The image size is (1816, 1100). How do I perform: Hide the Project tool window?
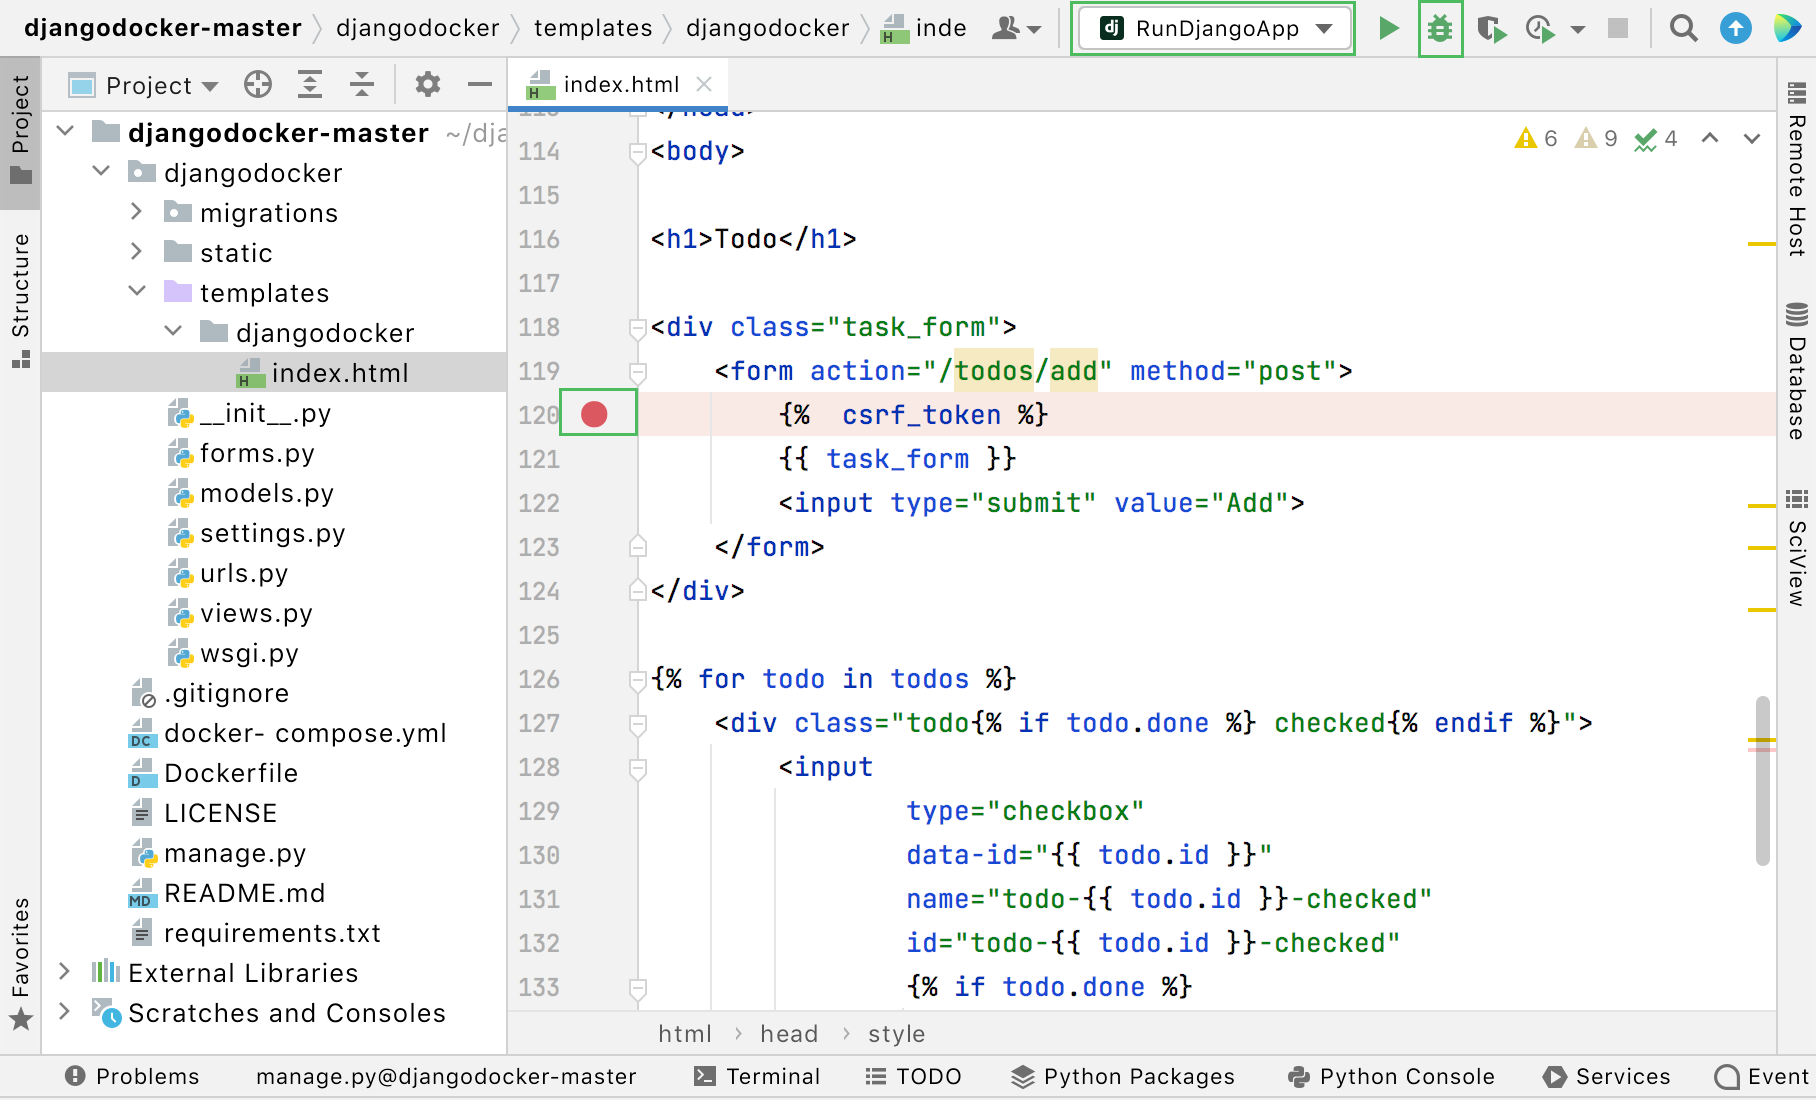coord(480,84)
